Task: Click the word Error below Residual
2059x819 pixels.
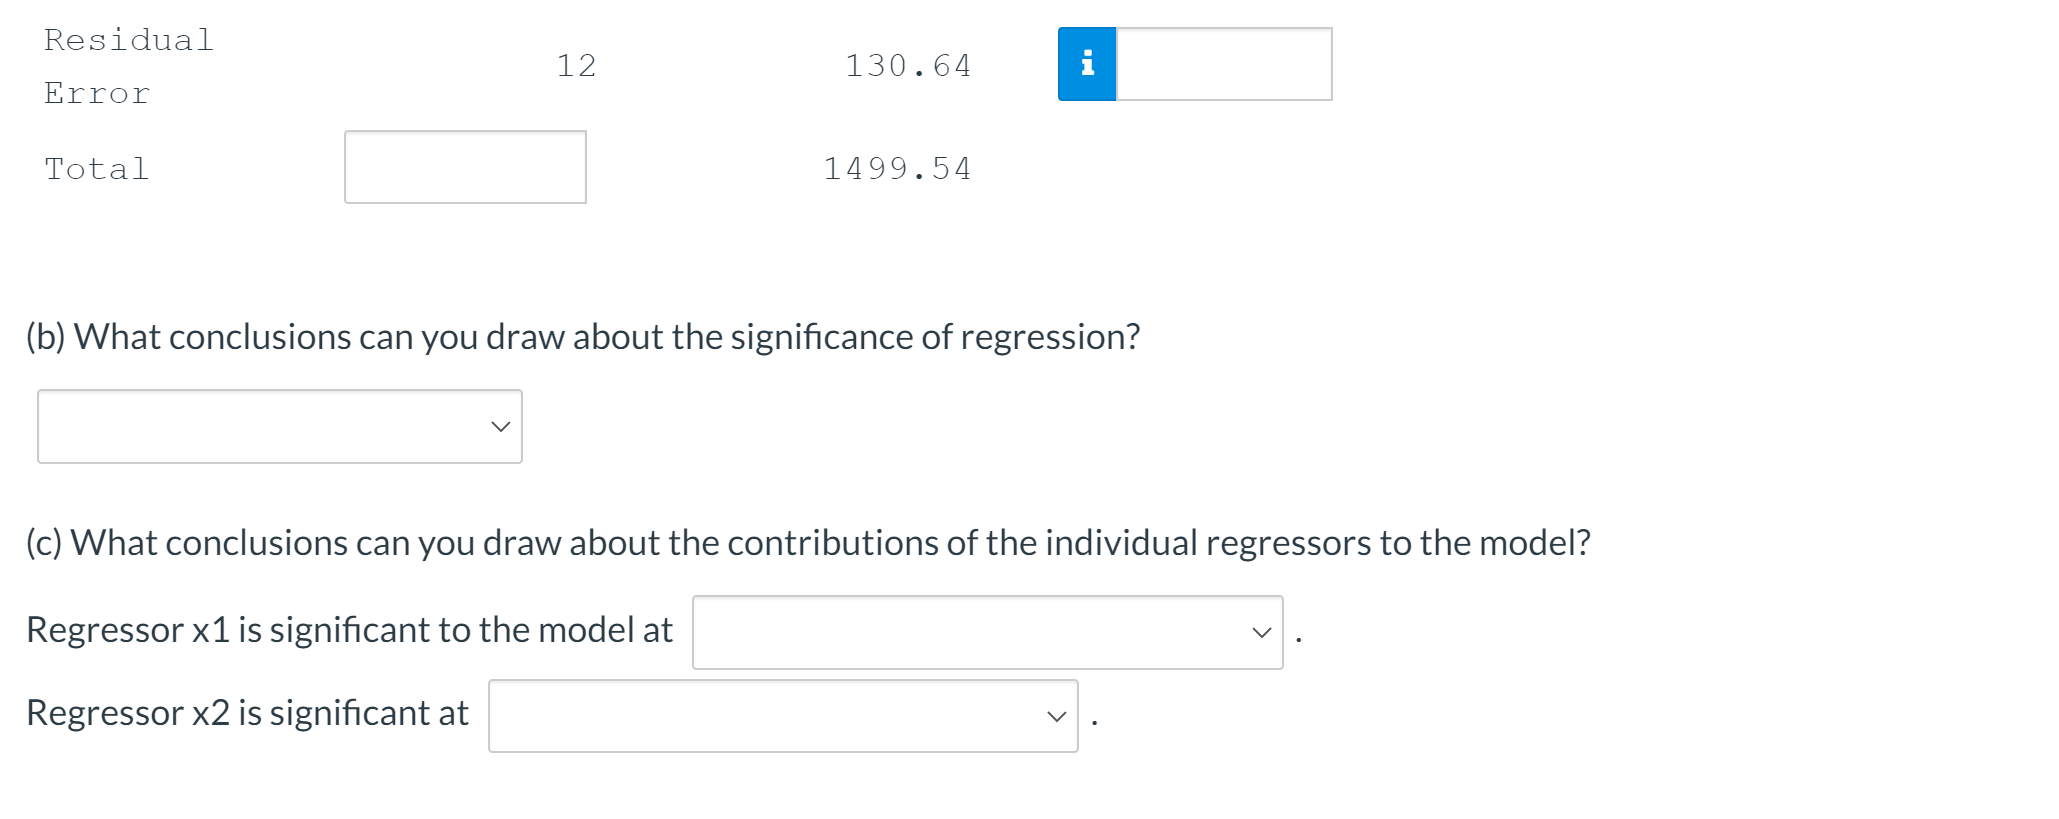Action: (97, 93)
